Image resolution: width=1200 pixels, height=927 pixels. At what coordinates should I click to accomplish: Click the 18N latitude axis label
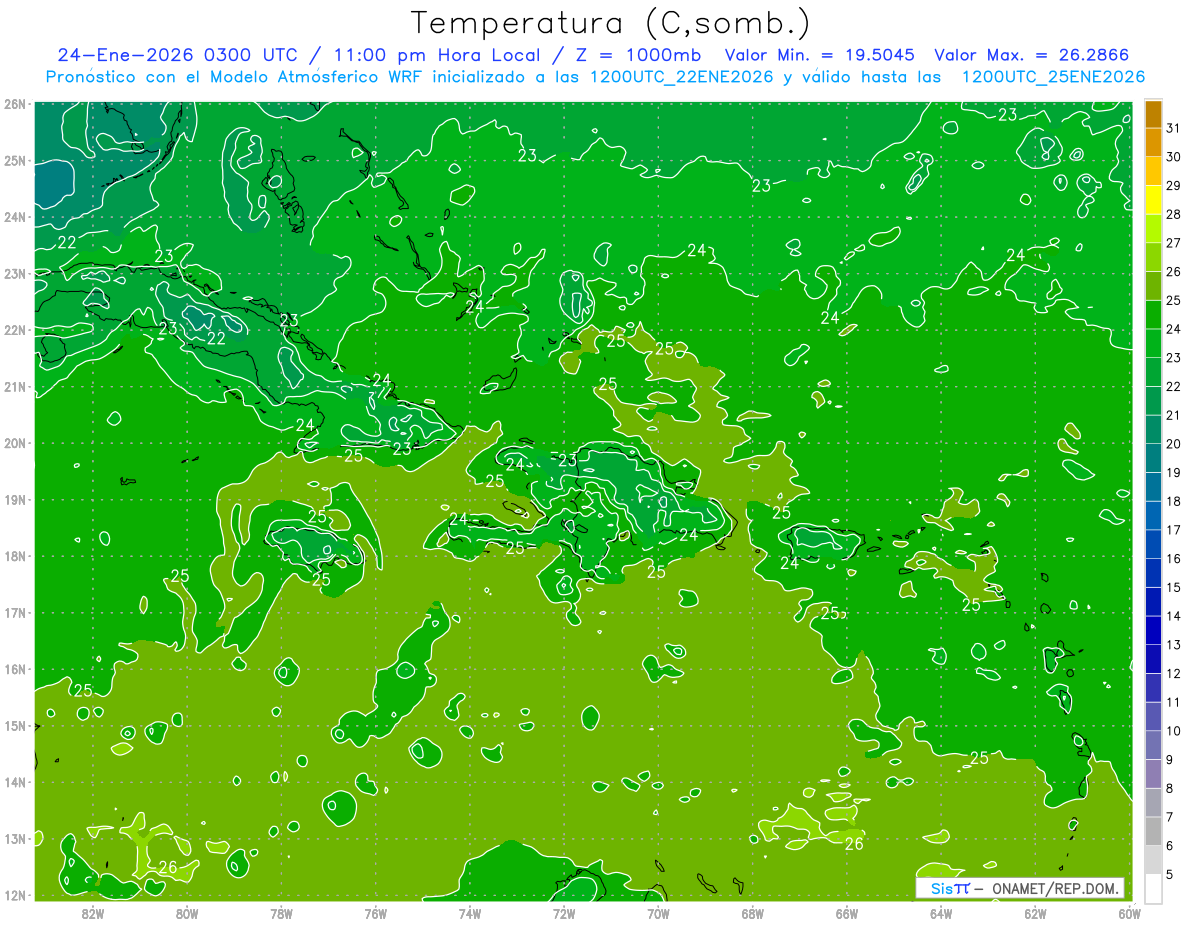coord(15,556)
